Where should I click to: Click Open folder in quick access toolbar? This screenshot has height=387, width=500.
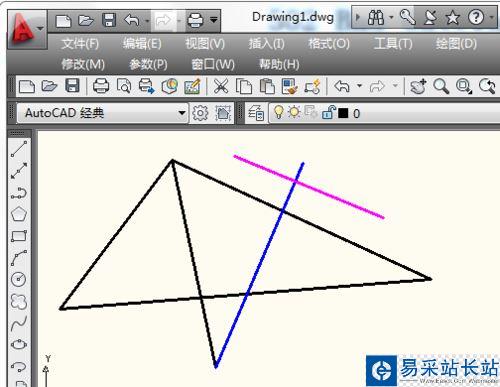click(x=86, y=21)
